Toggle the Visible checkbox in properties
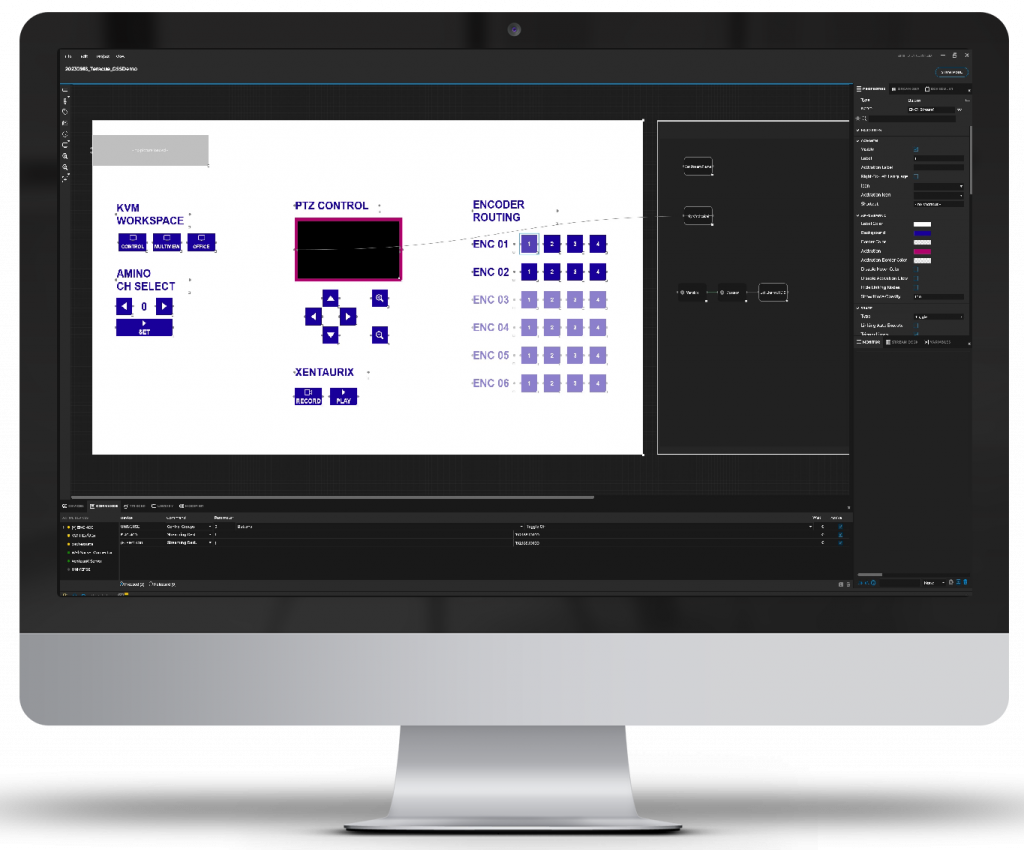The width and height of the screenshot is (1024, 850). 916,149
